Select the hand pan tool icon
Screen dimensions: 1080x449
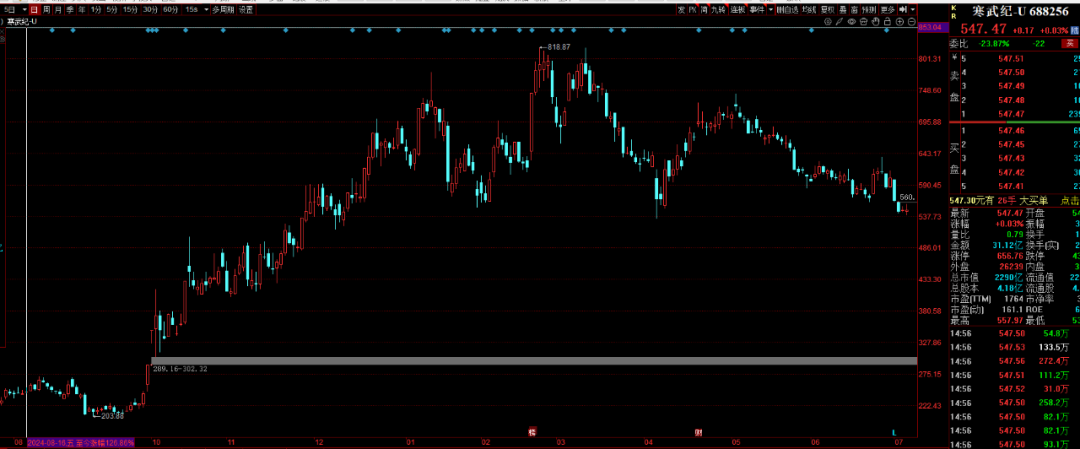tap(875, 22)
